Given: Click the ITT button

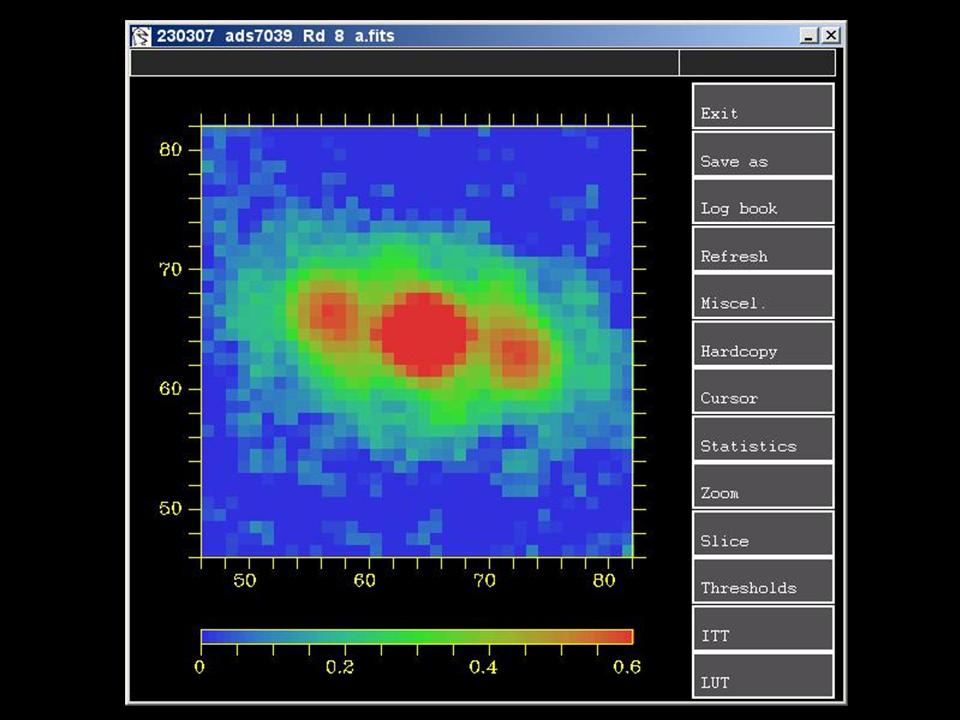Looking at the screenshot, I should click(762, 629).
